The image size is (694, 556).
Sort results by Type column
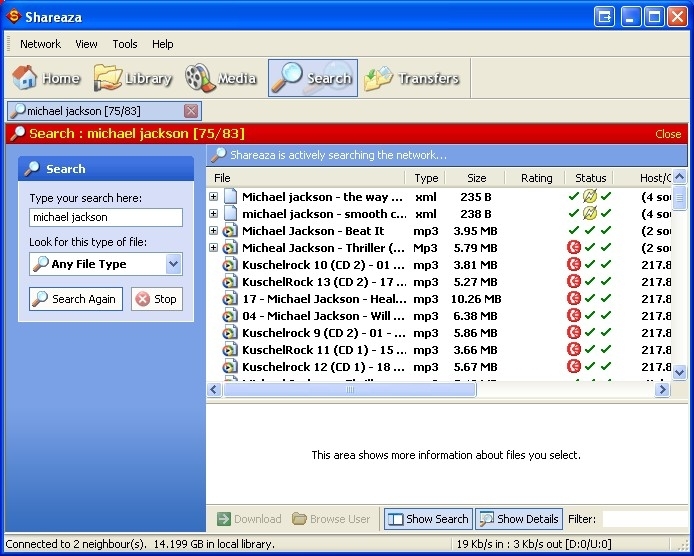tap(425, 178)
